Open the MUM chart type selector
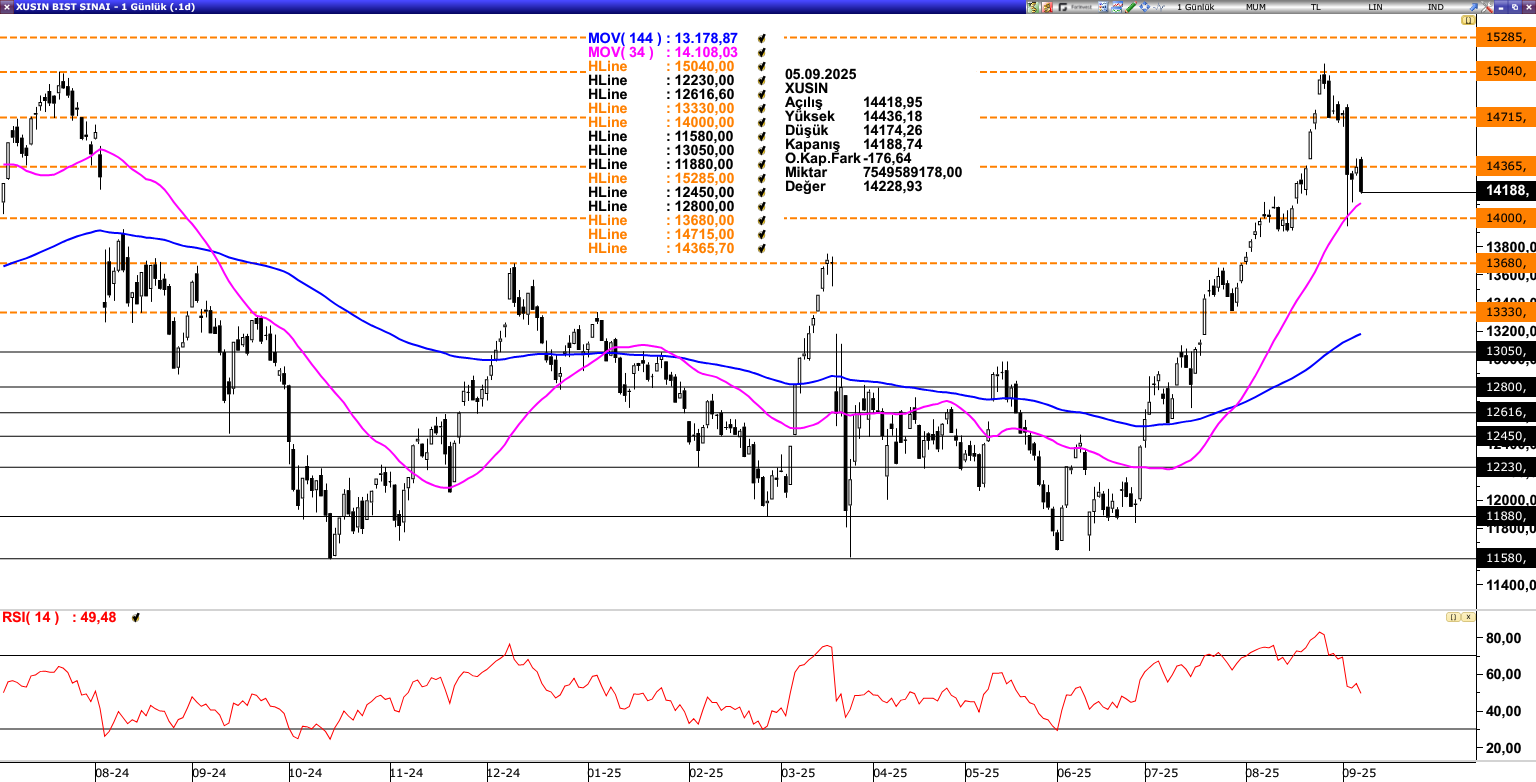Screen dimensions: 1536x782 (x=1255, y=7)
